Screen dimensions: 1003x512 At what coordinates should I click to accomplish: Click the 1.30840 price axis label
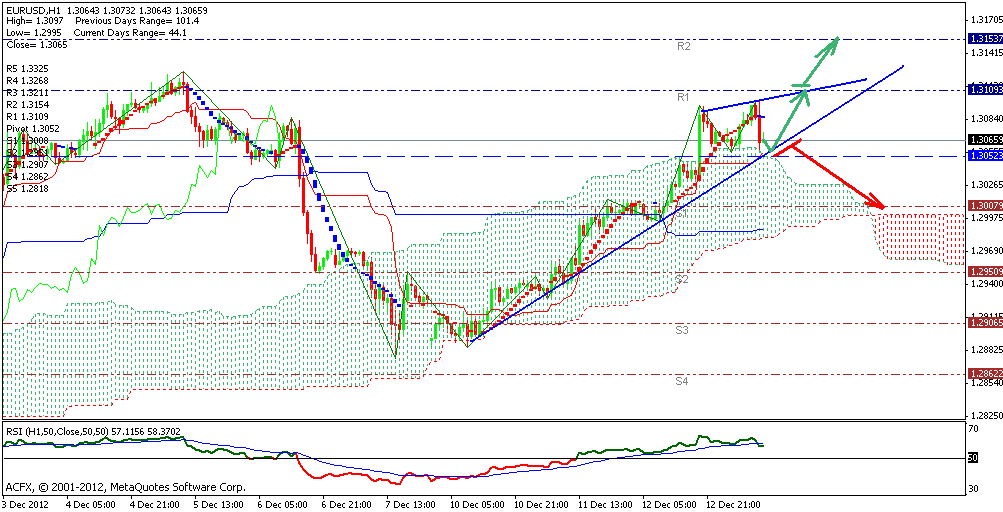(x=985, y=119)
